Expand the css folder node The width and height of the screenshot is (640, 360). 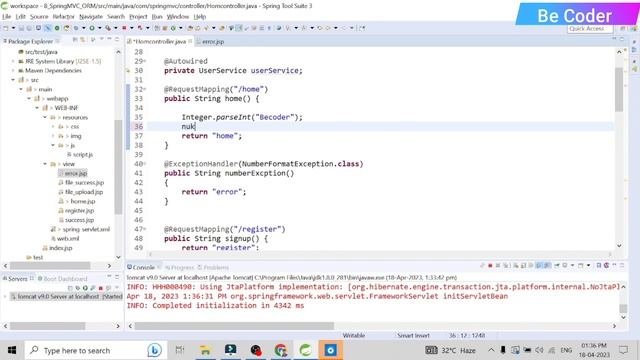coord(53,127)
